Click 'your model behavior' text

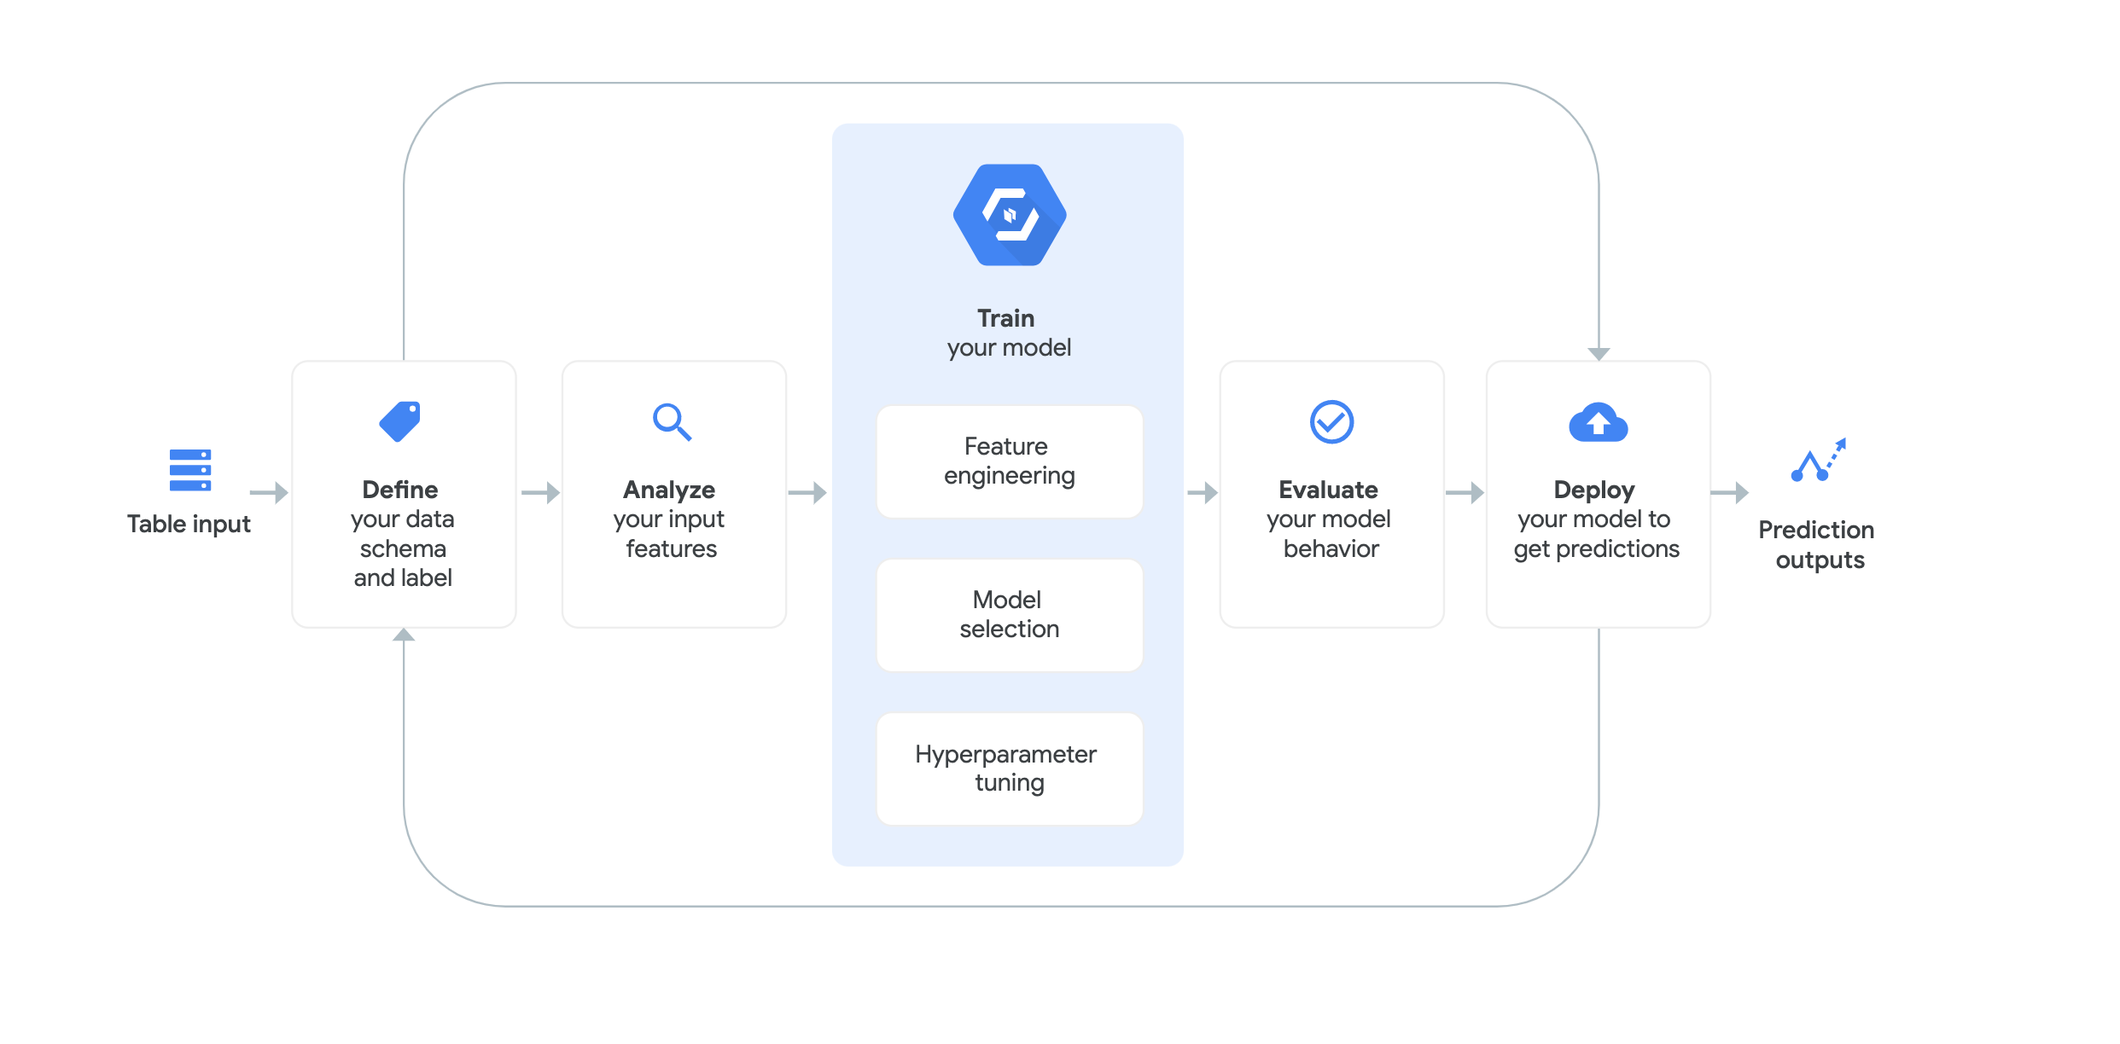tap(1329, 534)
